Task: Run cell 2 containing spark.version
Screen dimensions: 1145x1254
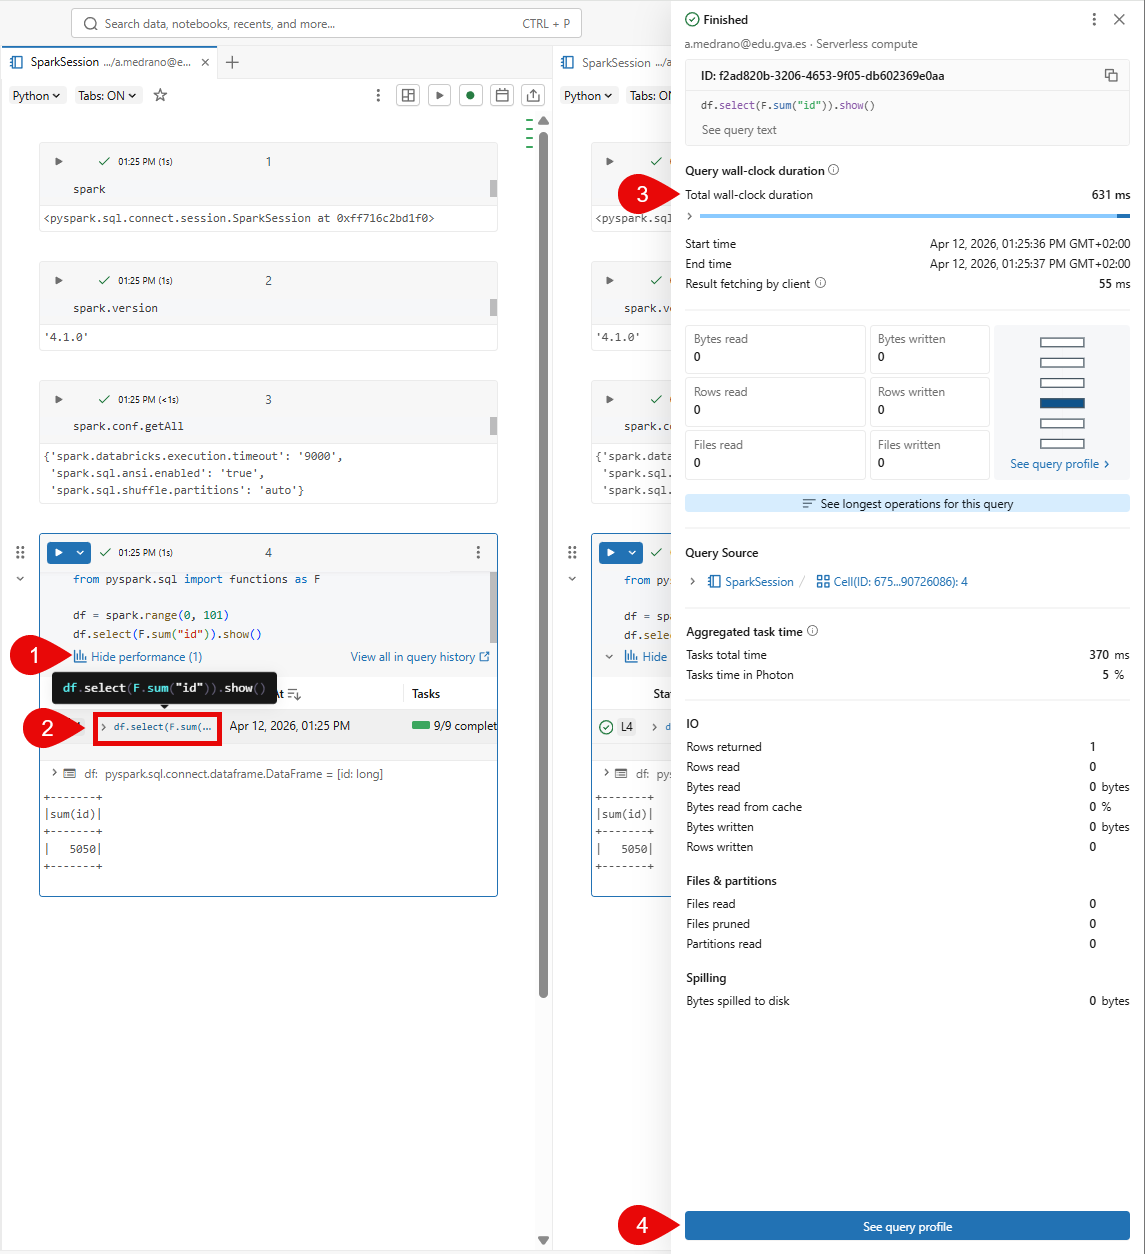Action: click(x=58, y=280)
